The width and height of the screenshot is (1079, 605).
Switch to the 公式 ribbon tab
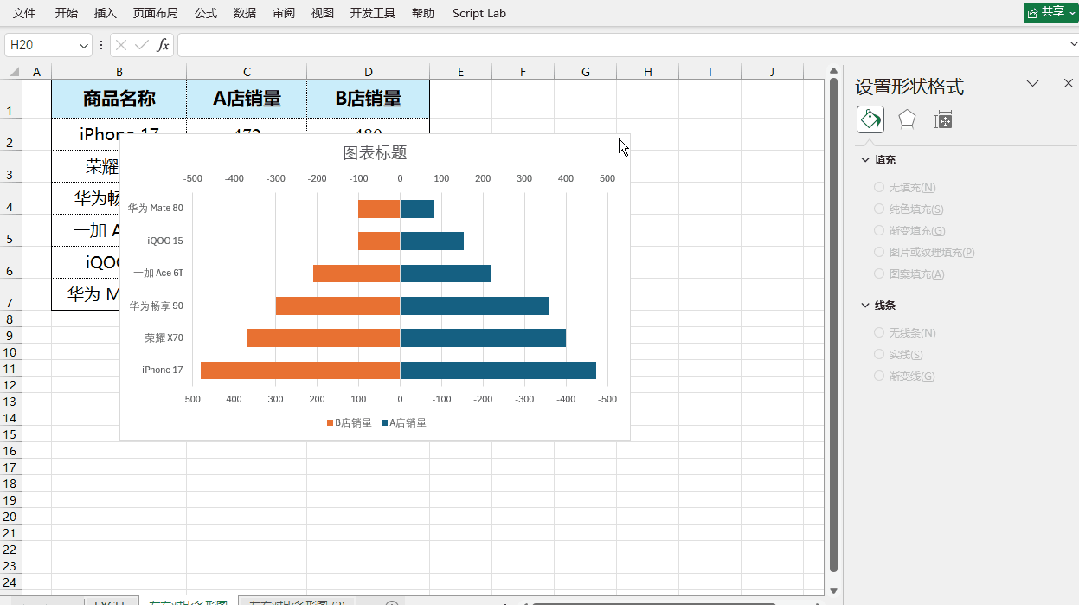click(205, 13)
